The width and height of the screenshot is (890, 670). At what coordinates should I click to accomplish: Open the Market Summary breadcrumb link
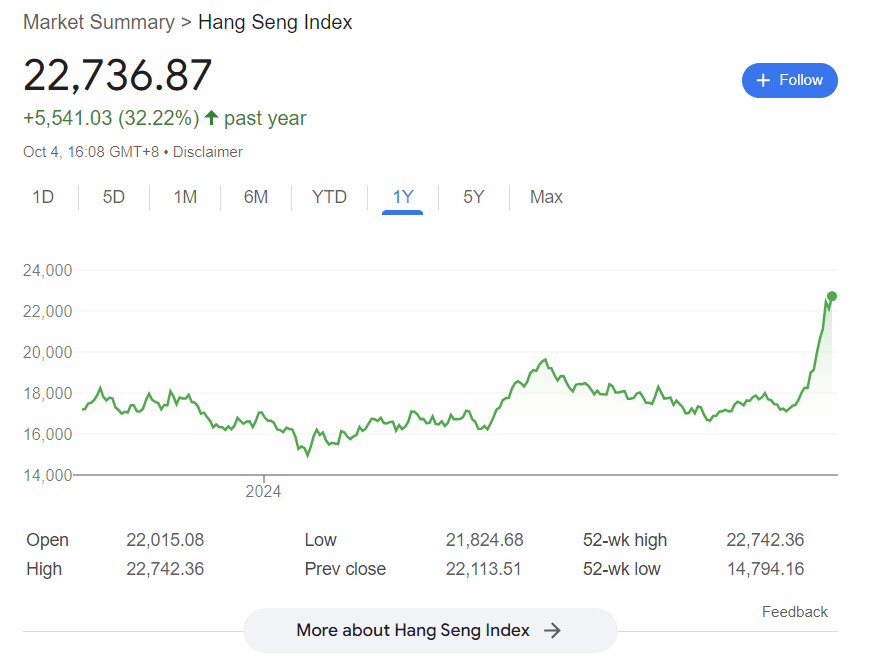[99, 22]
